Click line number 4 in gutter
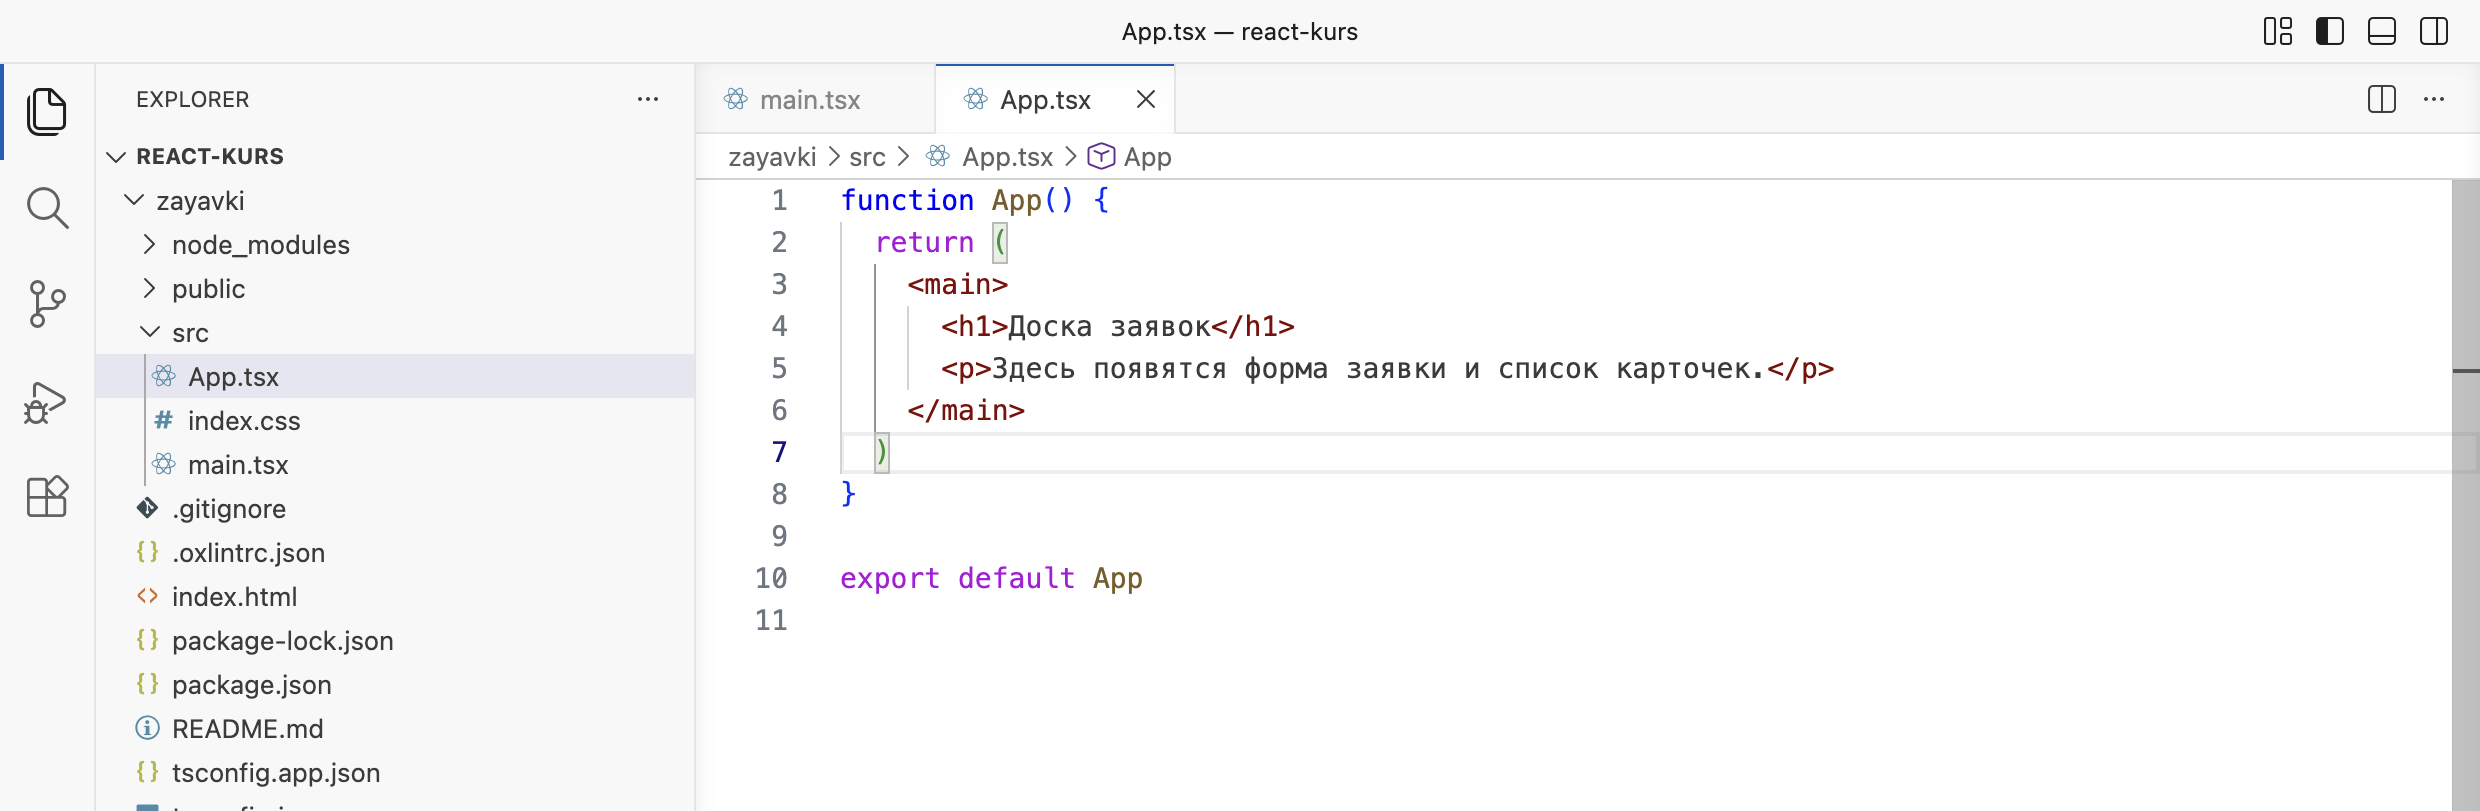 (779, 326)
